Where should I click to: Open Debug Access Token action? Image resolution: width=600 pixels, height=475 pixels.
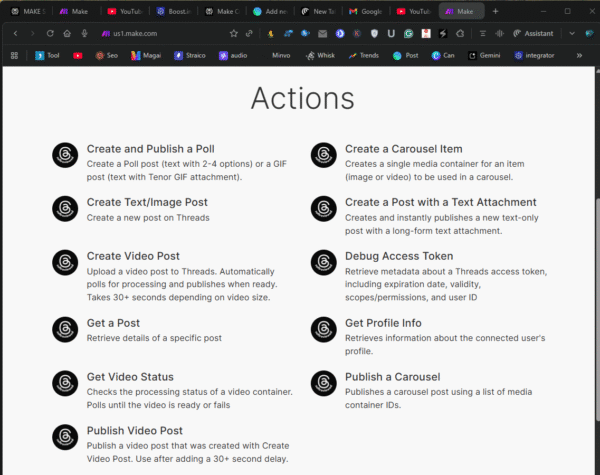pos(399,256)
